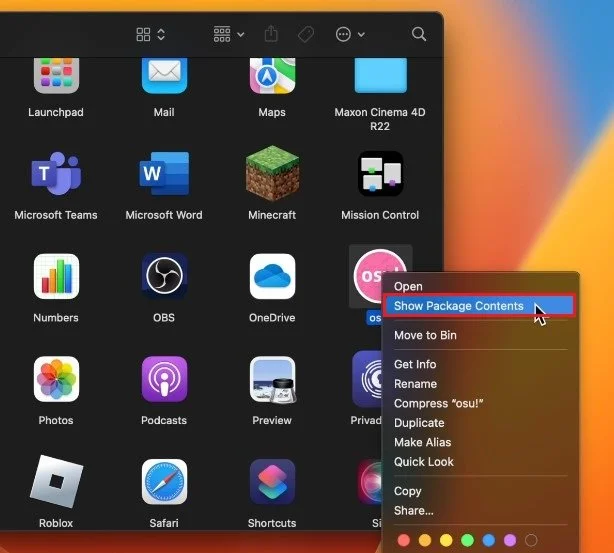Apply the gray tag circle
The width and height of the screenshot is (614, 553).
[531, 540]
